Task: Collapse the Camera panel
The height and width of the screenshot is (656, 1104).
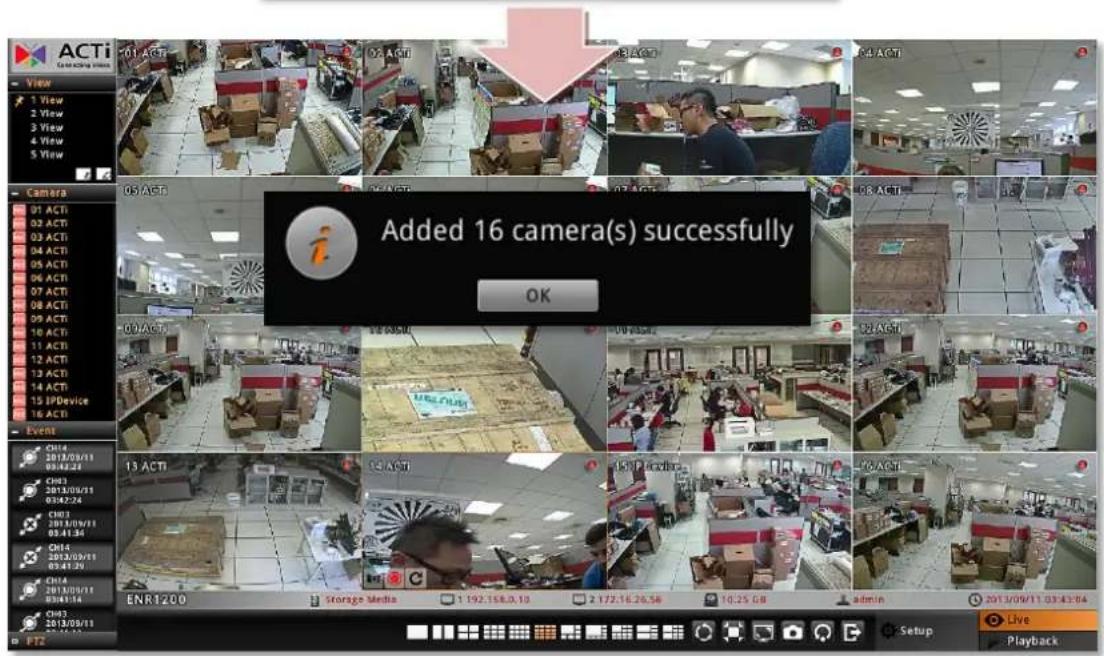Action: 15,193
